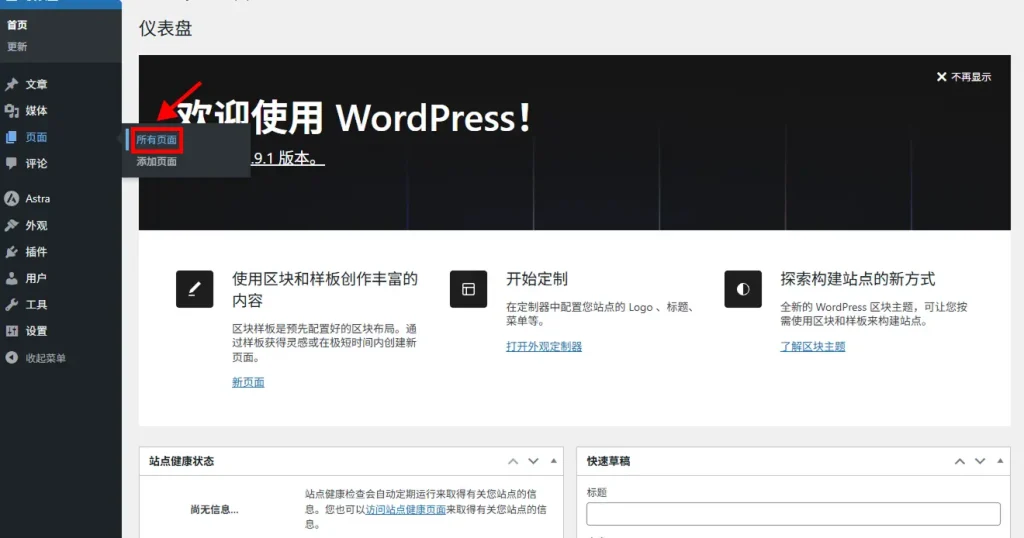Open the 外观 menu in sidebar
Screen dimensions: 1024x538
coord(37,225)
